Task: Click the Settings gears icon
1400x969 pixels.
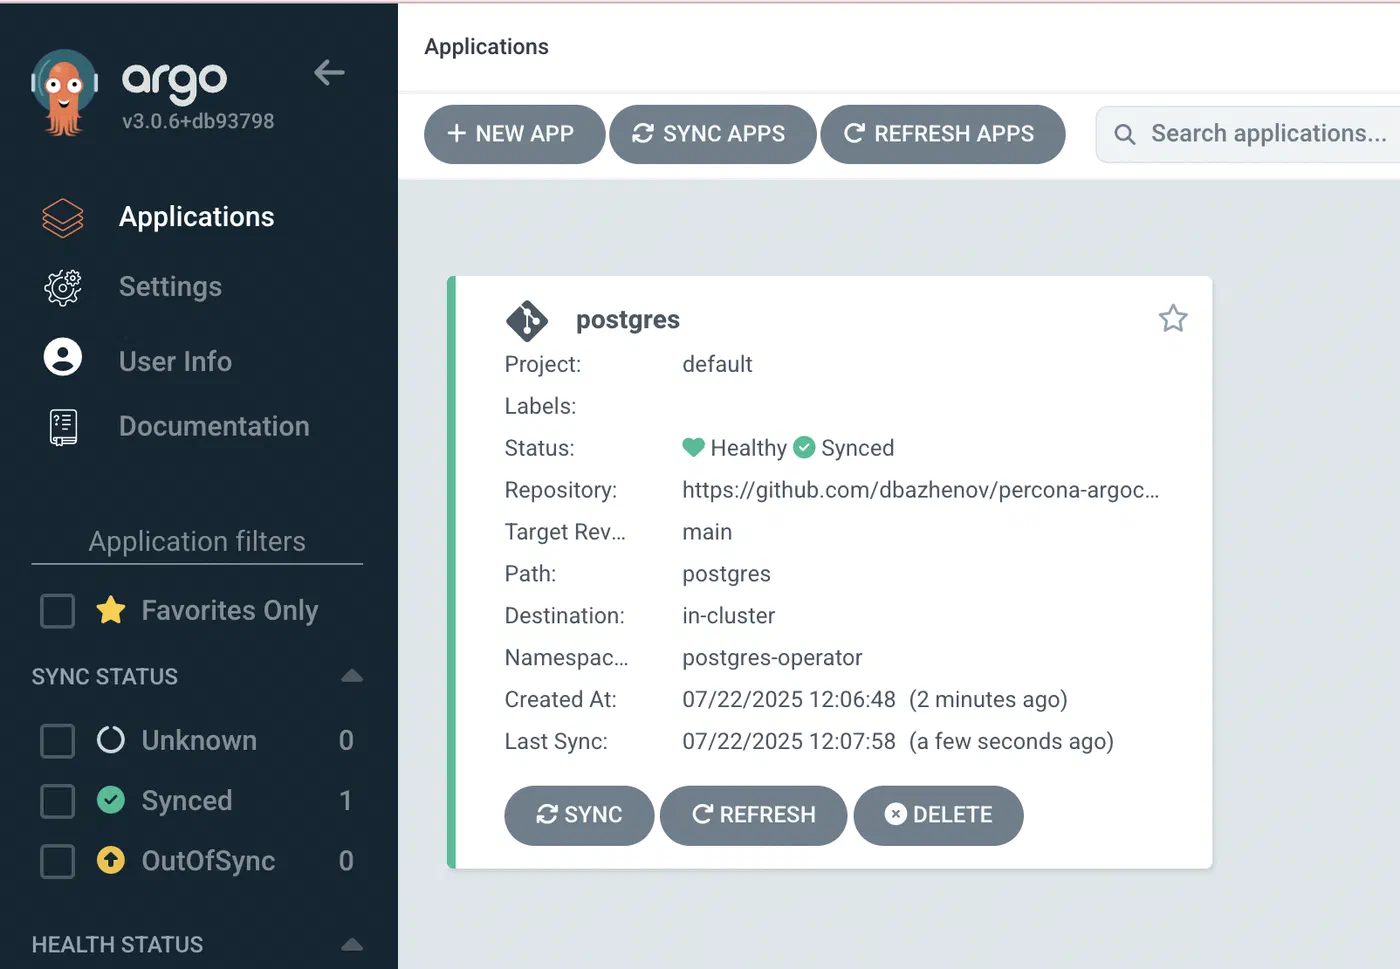Action: click(x=63, y=287)
